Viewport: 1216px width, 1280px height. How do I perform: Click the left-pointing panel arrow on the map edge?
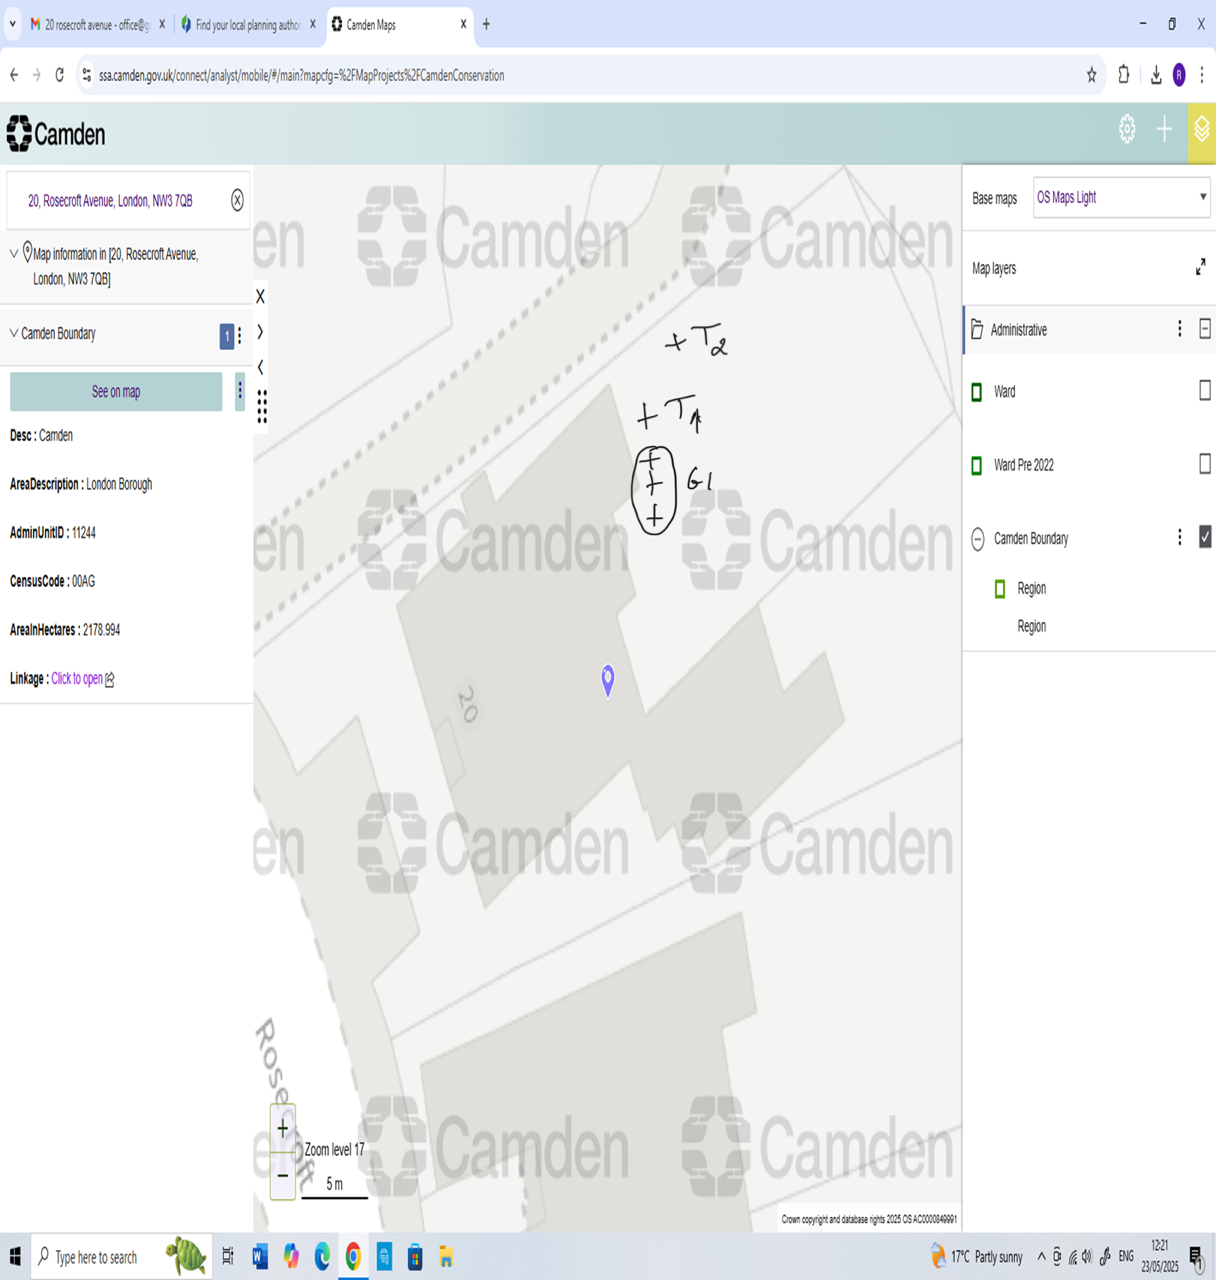[x=260, y=367]
